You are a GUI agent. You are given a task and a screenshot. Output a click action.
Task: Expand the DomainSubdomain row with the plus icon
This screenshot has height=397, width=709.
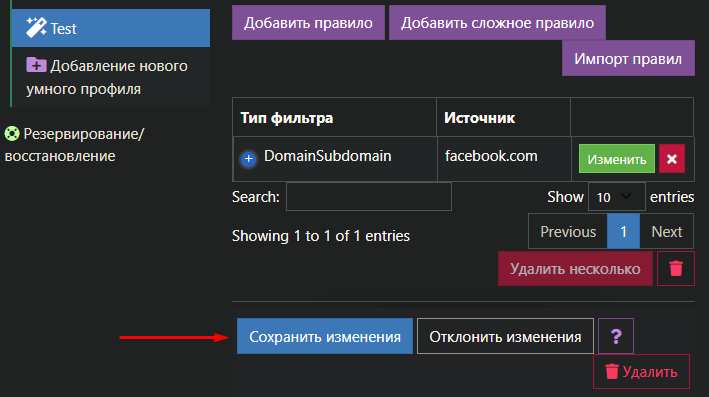coord(248,159)
